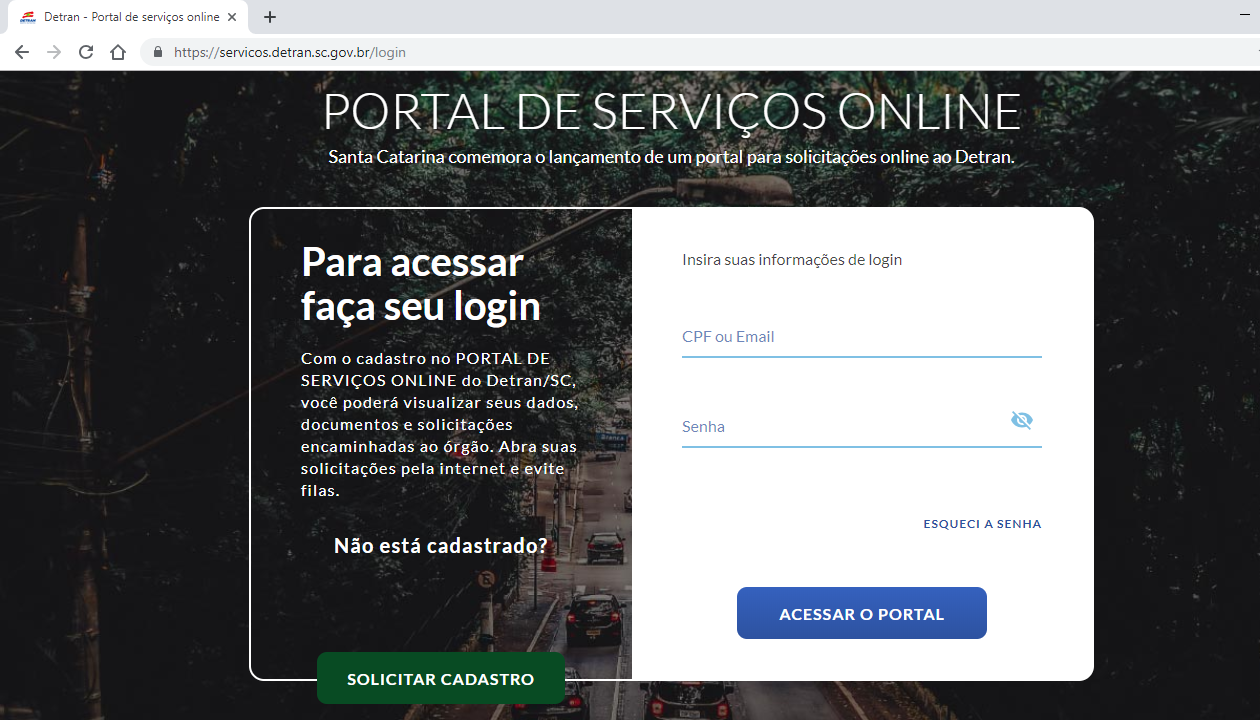
Task: Click the Detran logo icon on the browser tab
Action: pyautogui.click(x=30, y=16)
